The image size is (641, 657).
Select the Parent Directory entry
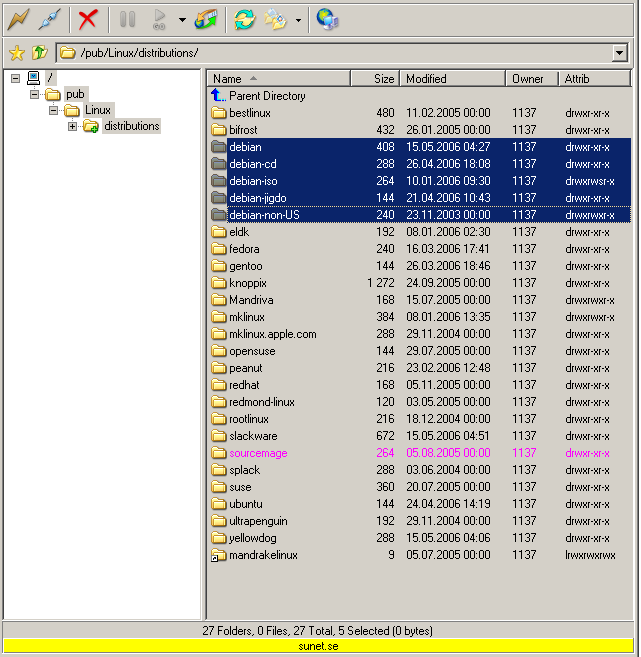point(266,96)
